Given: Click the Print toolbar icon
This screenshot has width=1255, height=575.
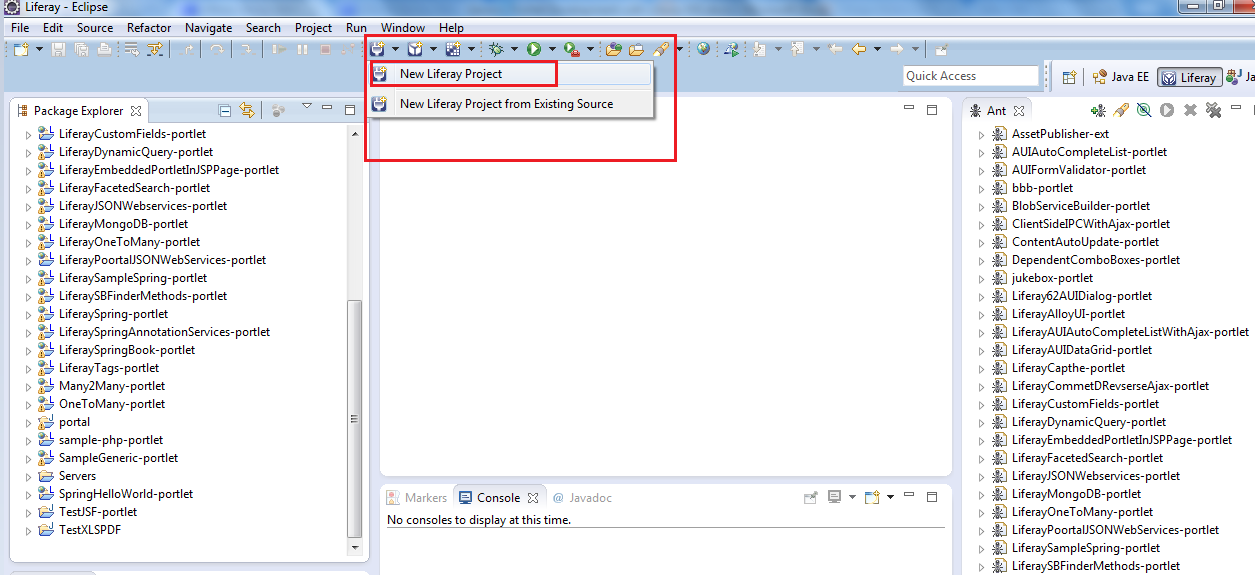Looking at the screenshot, I should (x=104, y=48).
